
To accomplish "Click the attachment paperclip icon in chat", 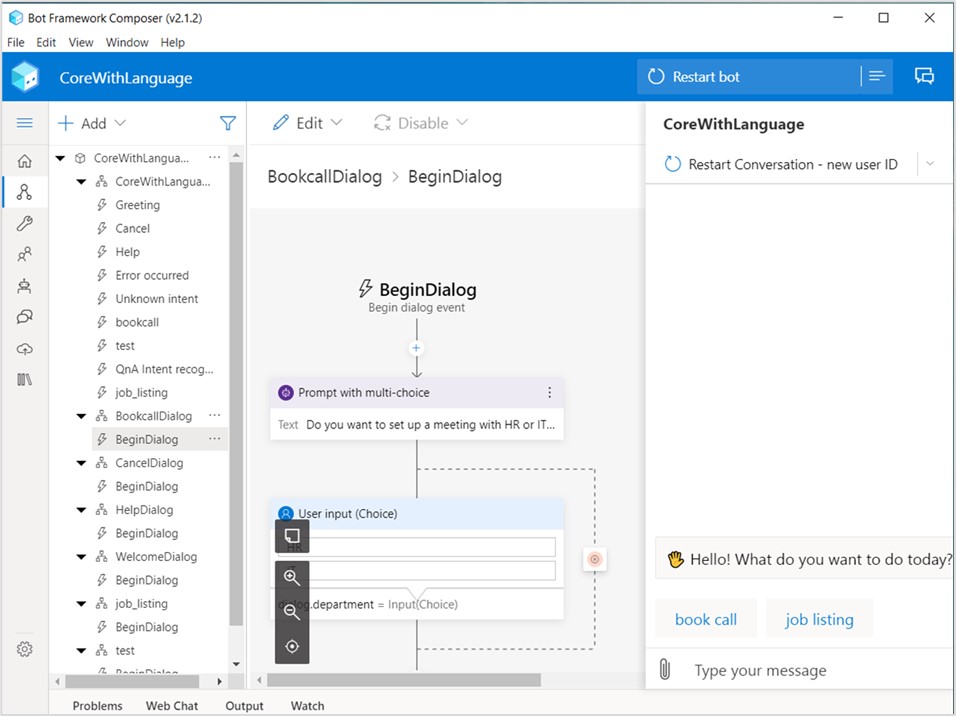I will (x=665, y=670).
